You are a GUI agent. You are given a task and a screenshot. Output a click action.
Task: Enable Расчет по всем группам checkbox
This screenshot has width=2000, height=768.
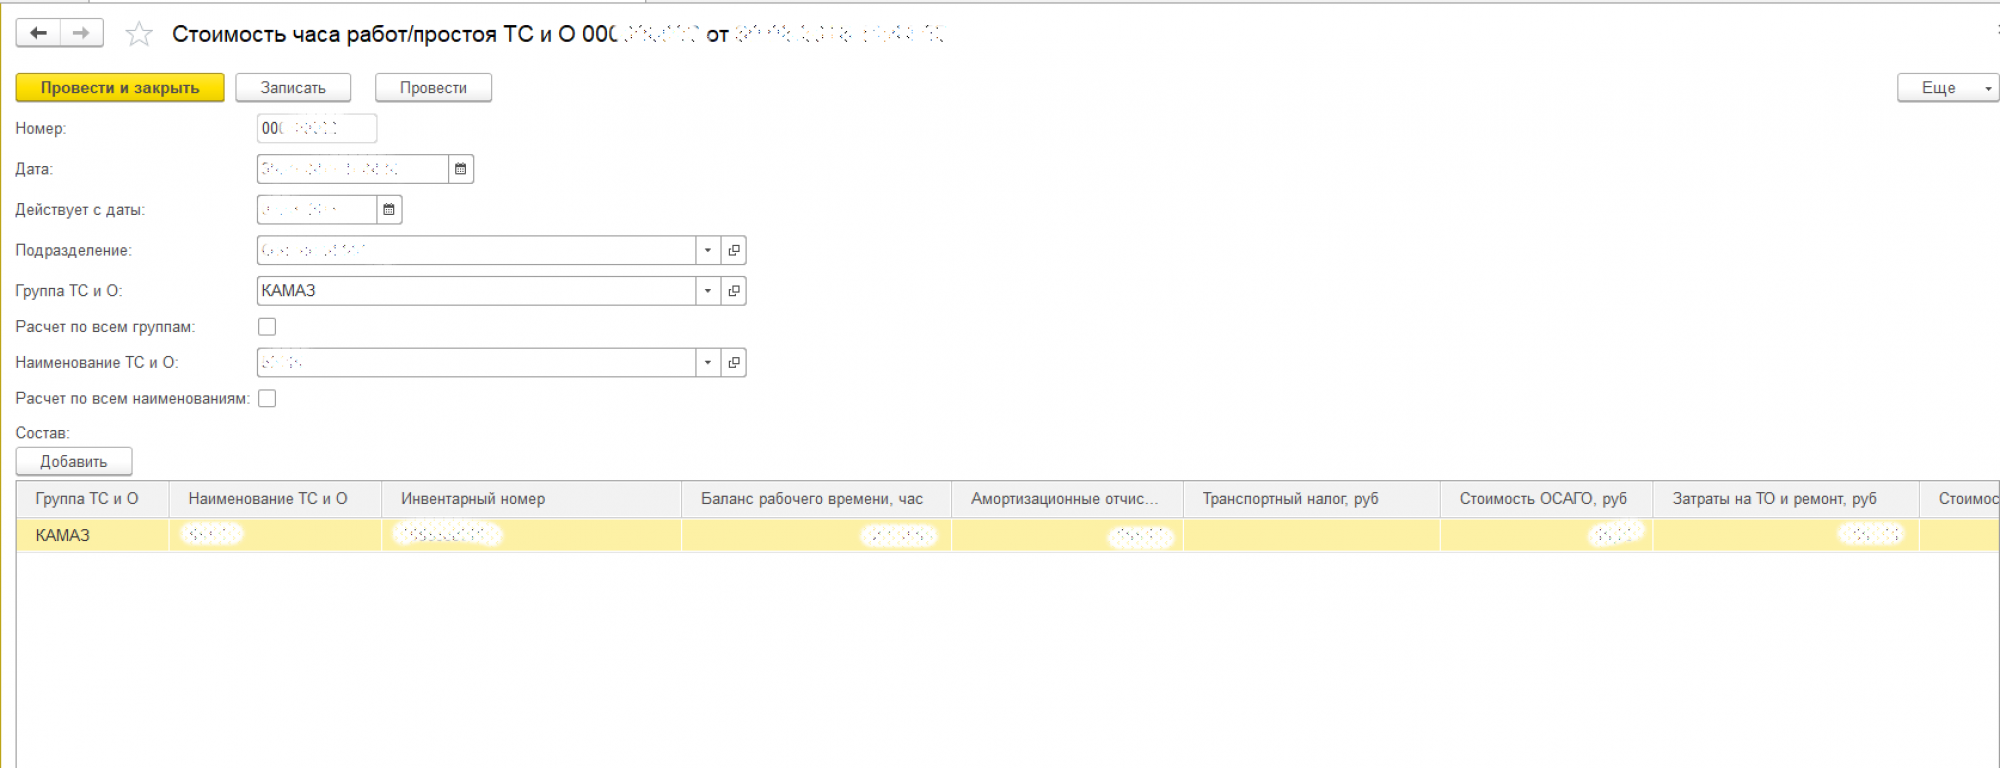pos(267,327)
